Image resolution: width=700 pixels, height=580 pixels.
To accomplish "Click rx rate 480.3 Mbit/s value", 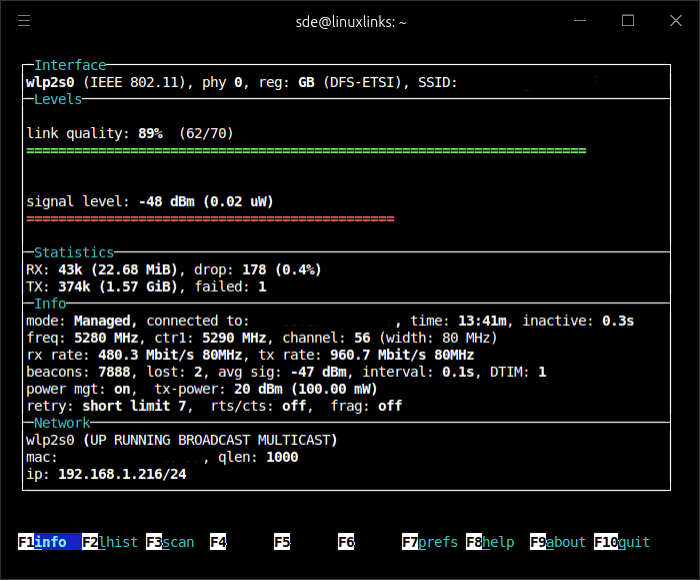I will point(170,355).
